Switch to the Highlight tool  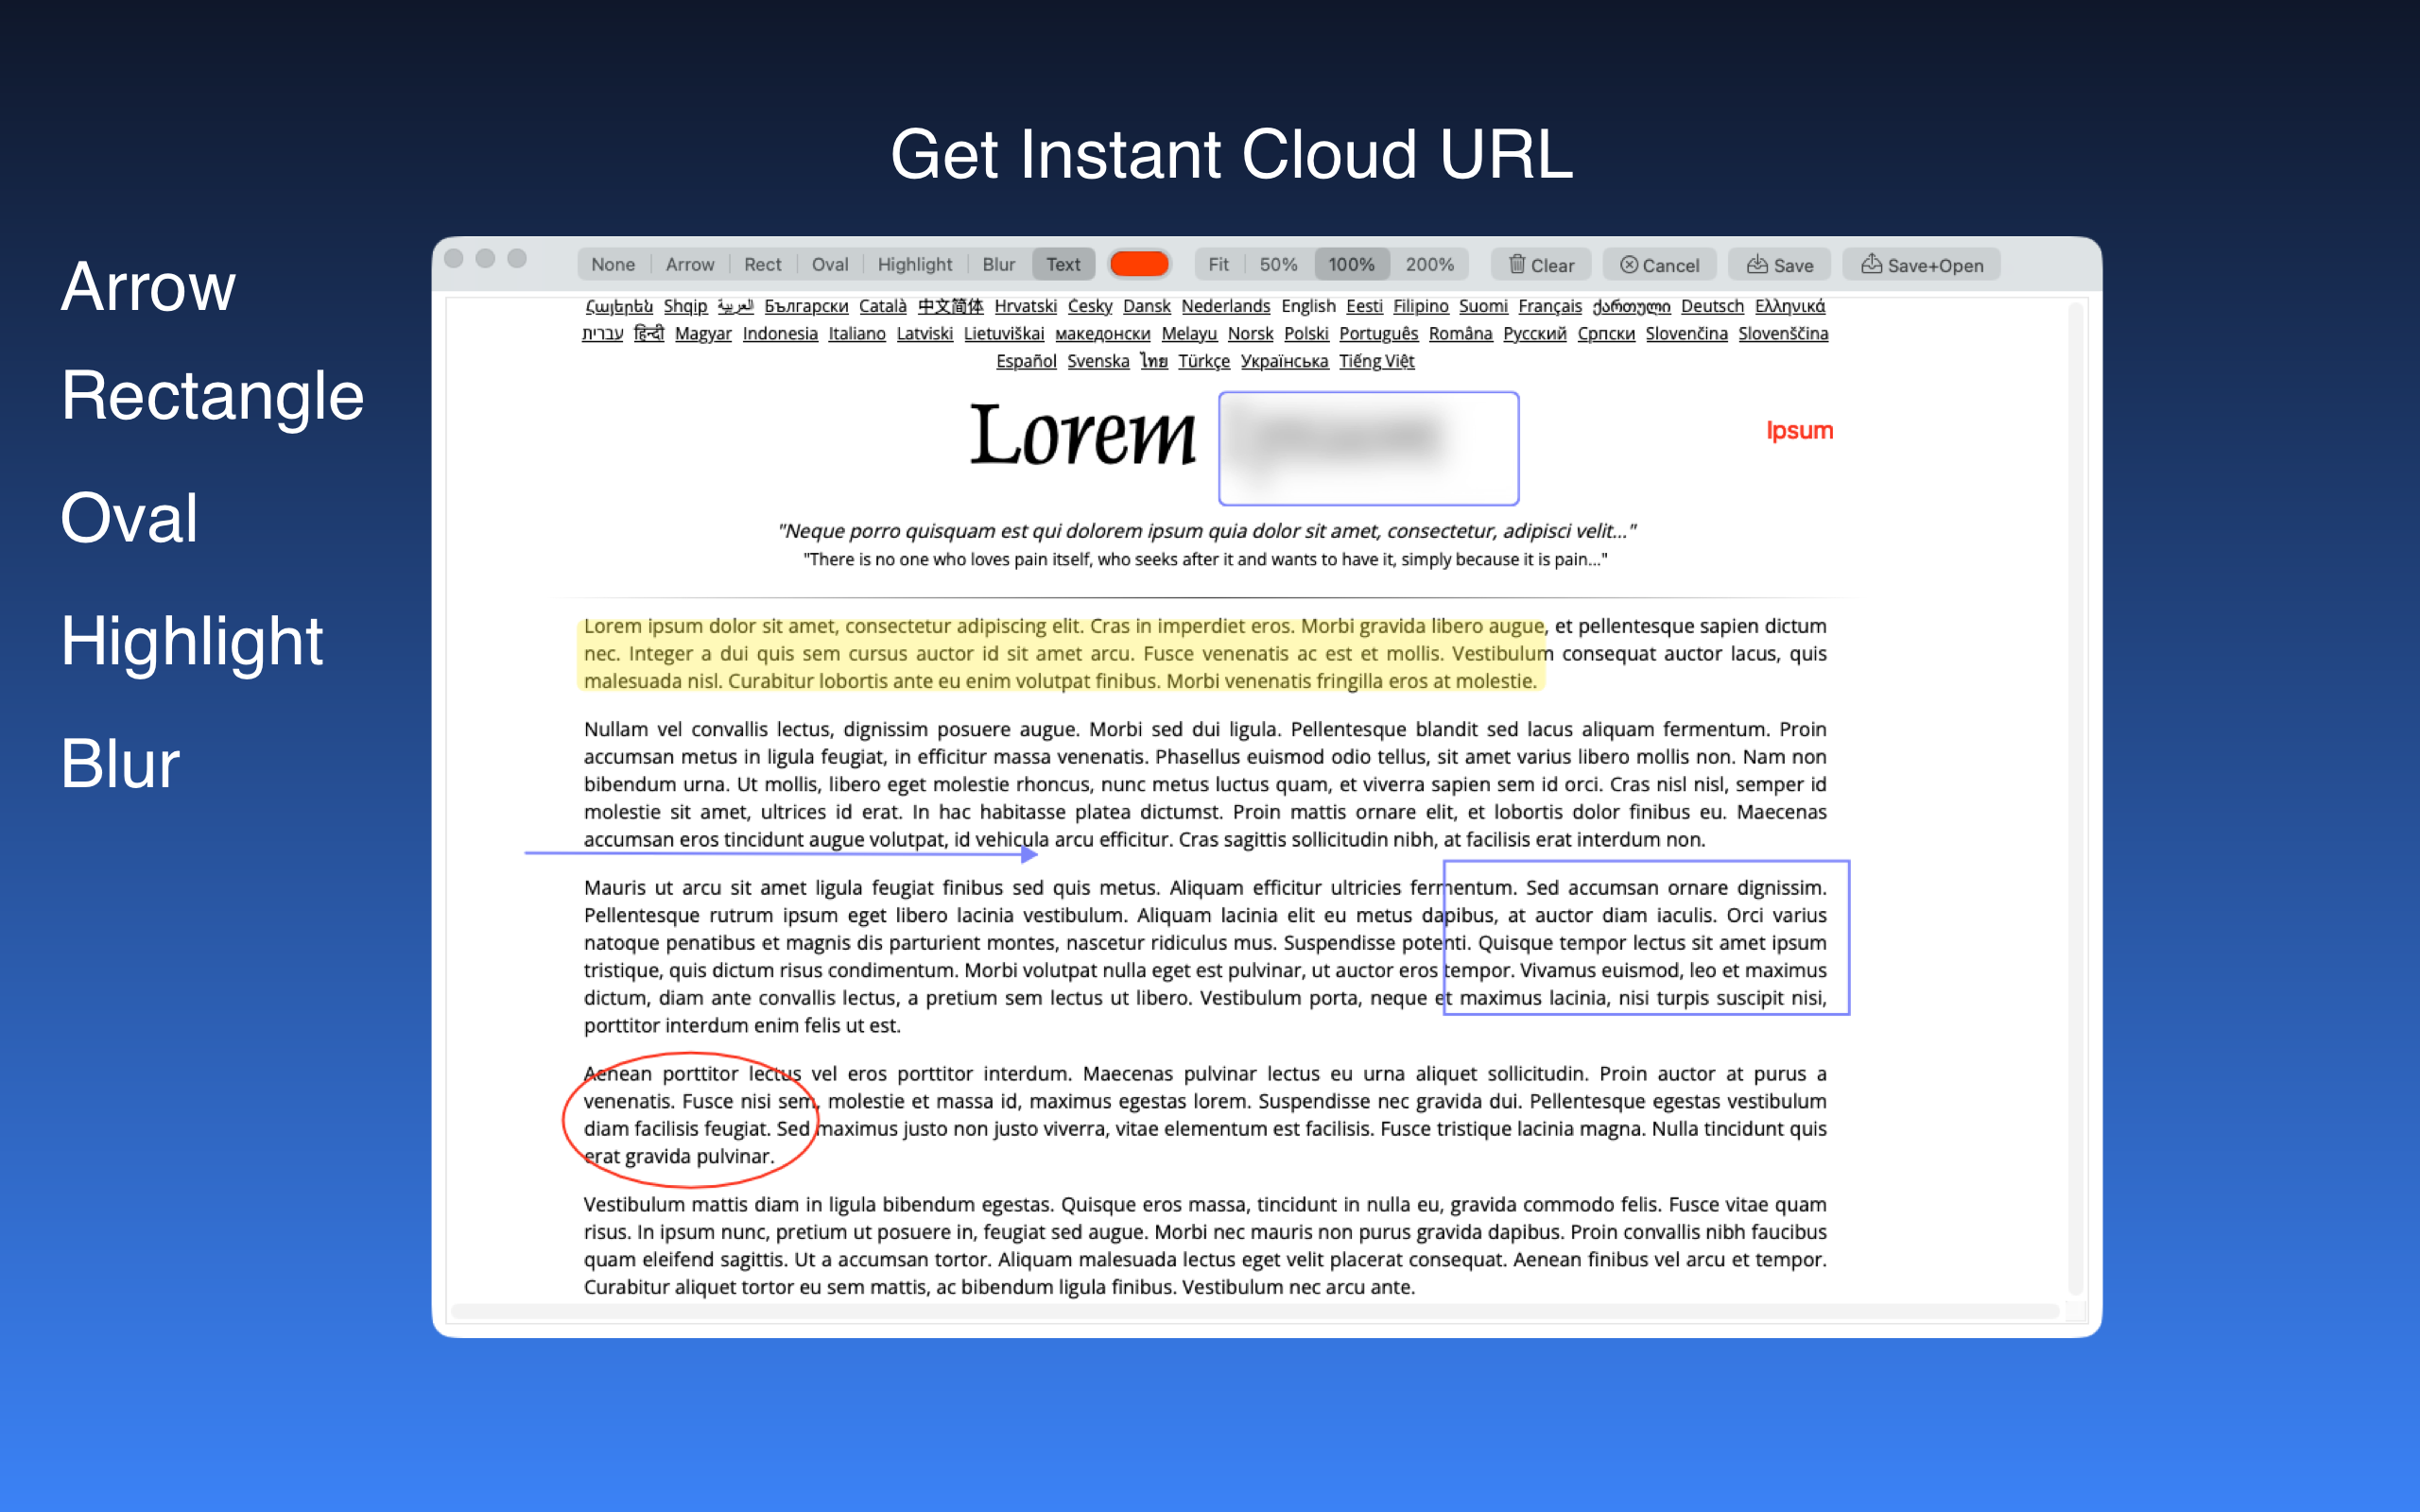(914, 265)
